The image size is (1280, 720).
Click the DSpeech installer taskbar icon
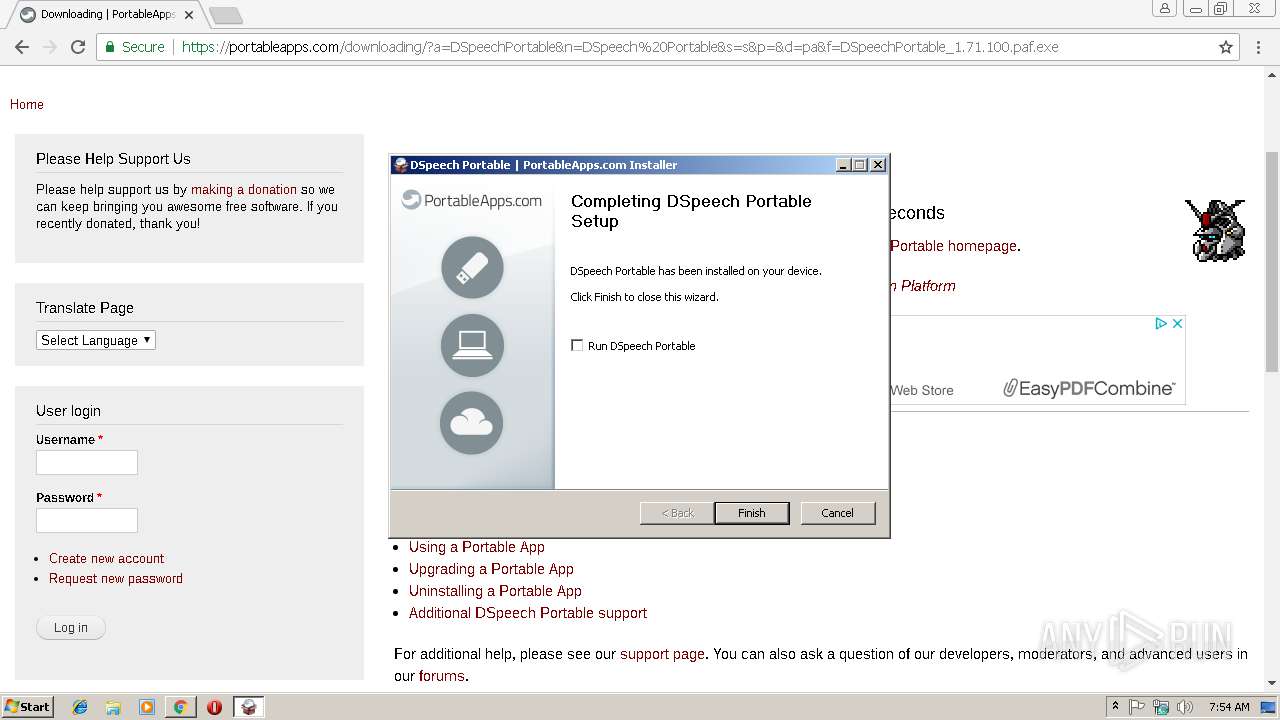click(x=249, y=707)
